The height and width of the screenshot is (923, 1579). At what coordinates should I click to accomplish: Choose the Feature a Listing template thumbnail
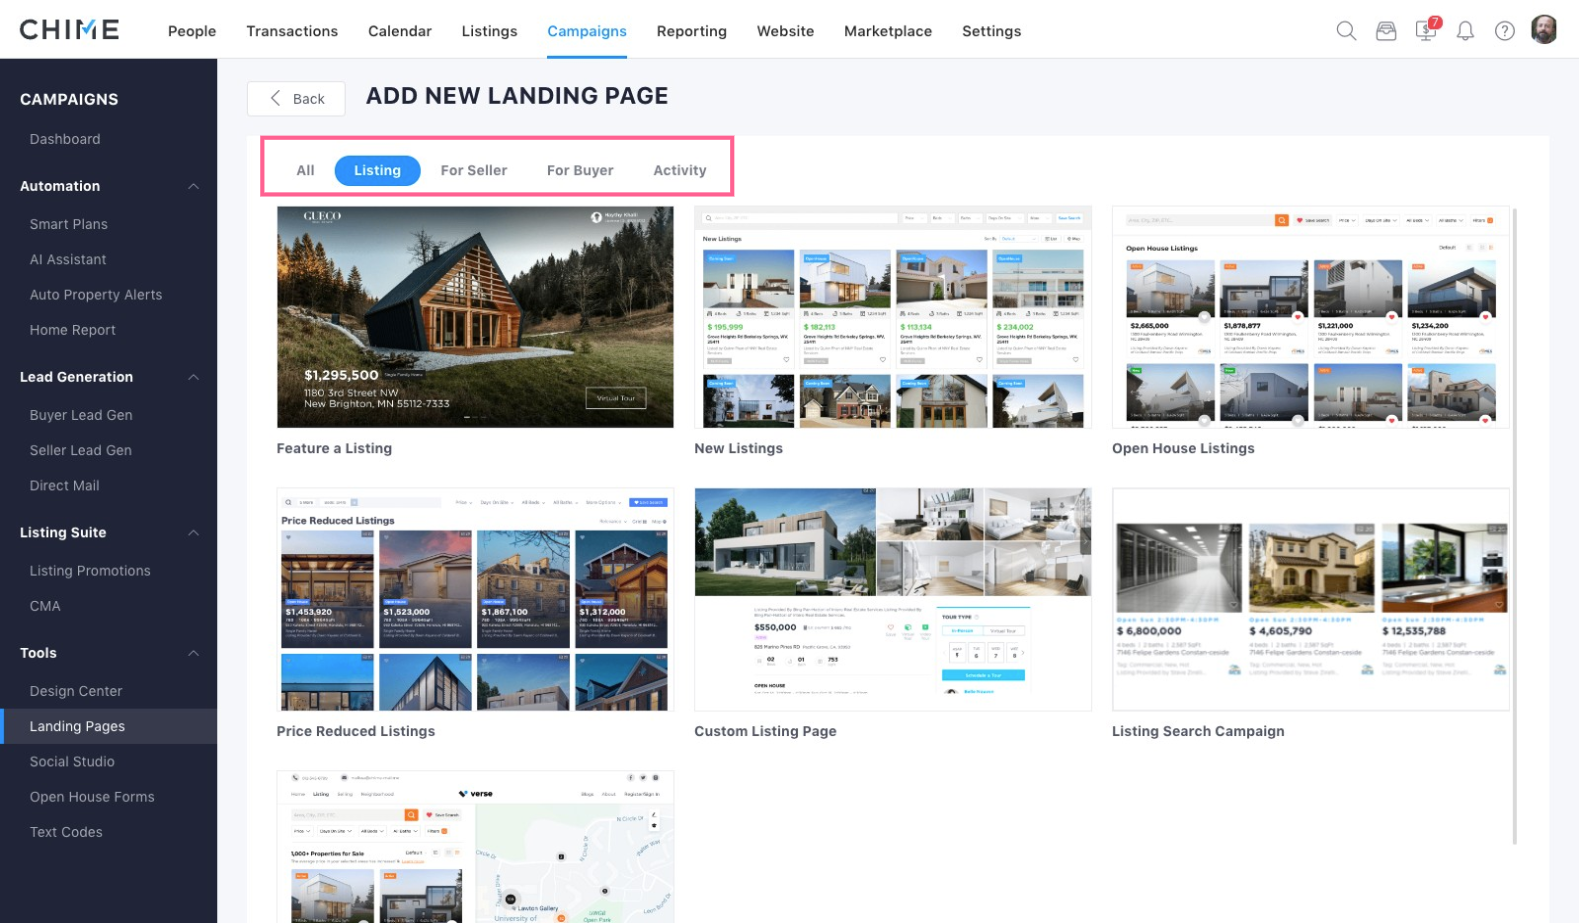click(475, 317)
